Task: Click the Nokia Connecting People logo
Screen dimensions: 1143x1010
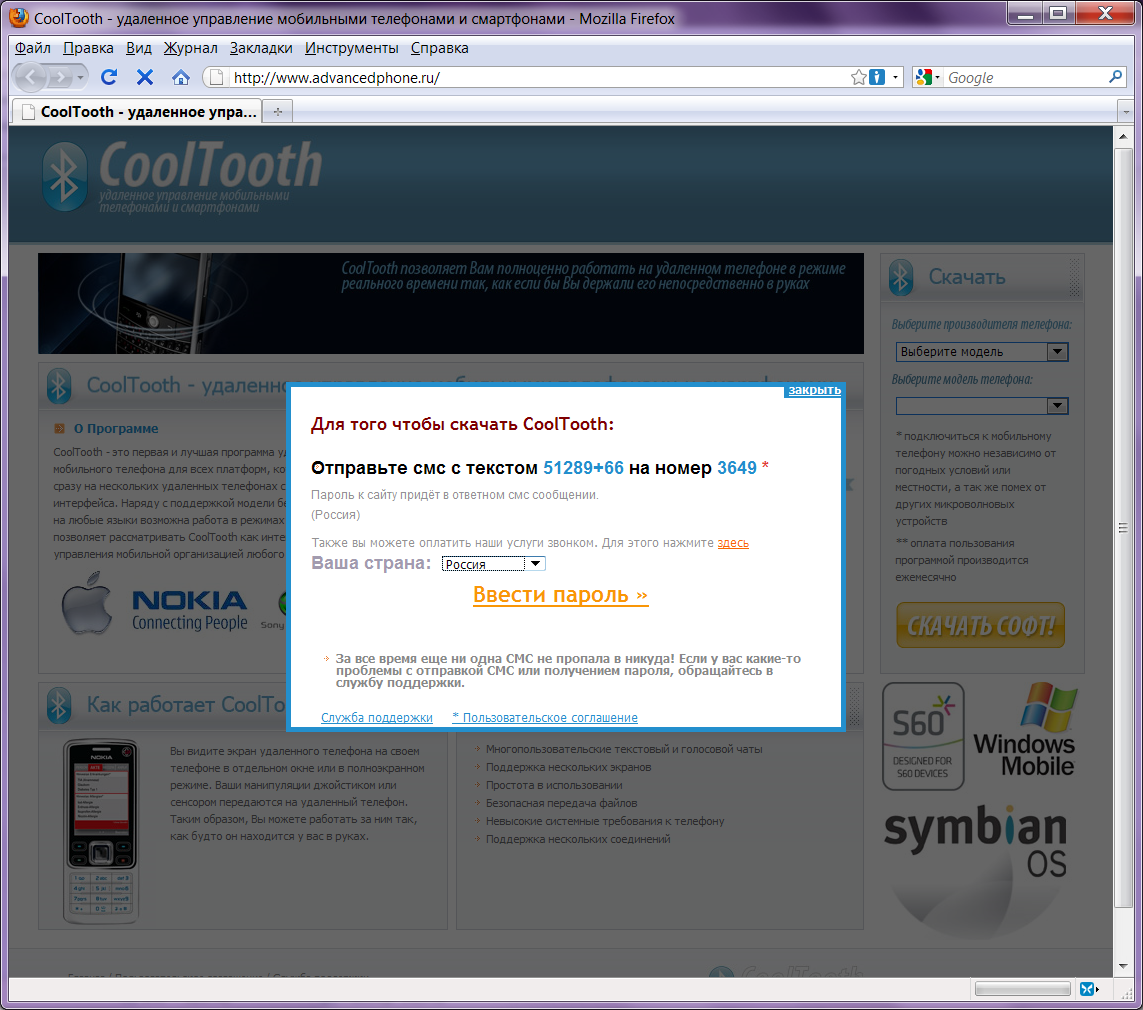Action: [190, 610]
